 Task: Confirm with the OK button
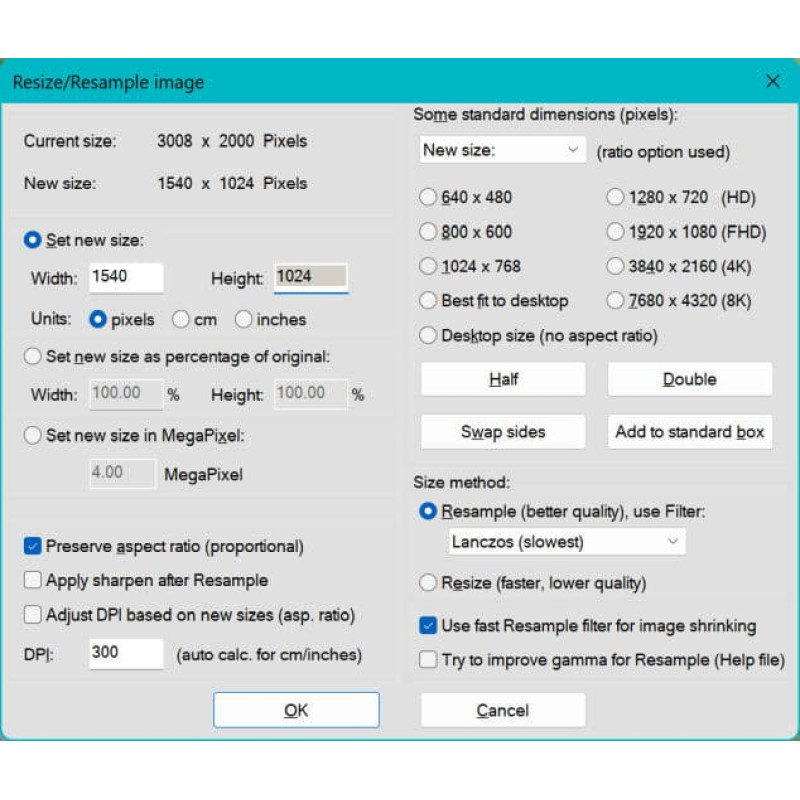pos(296,710)
